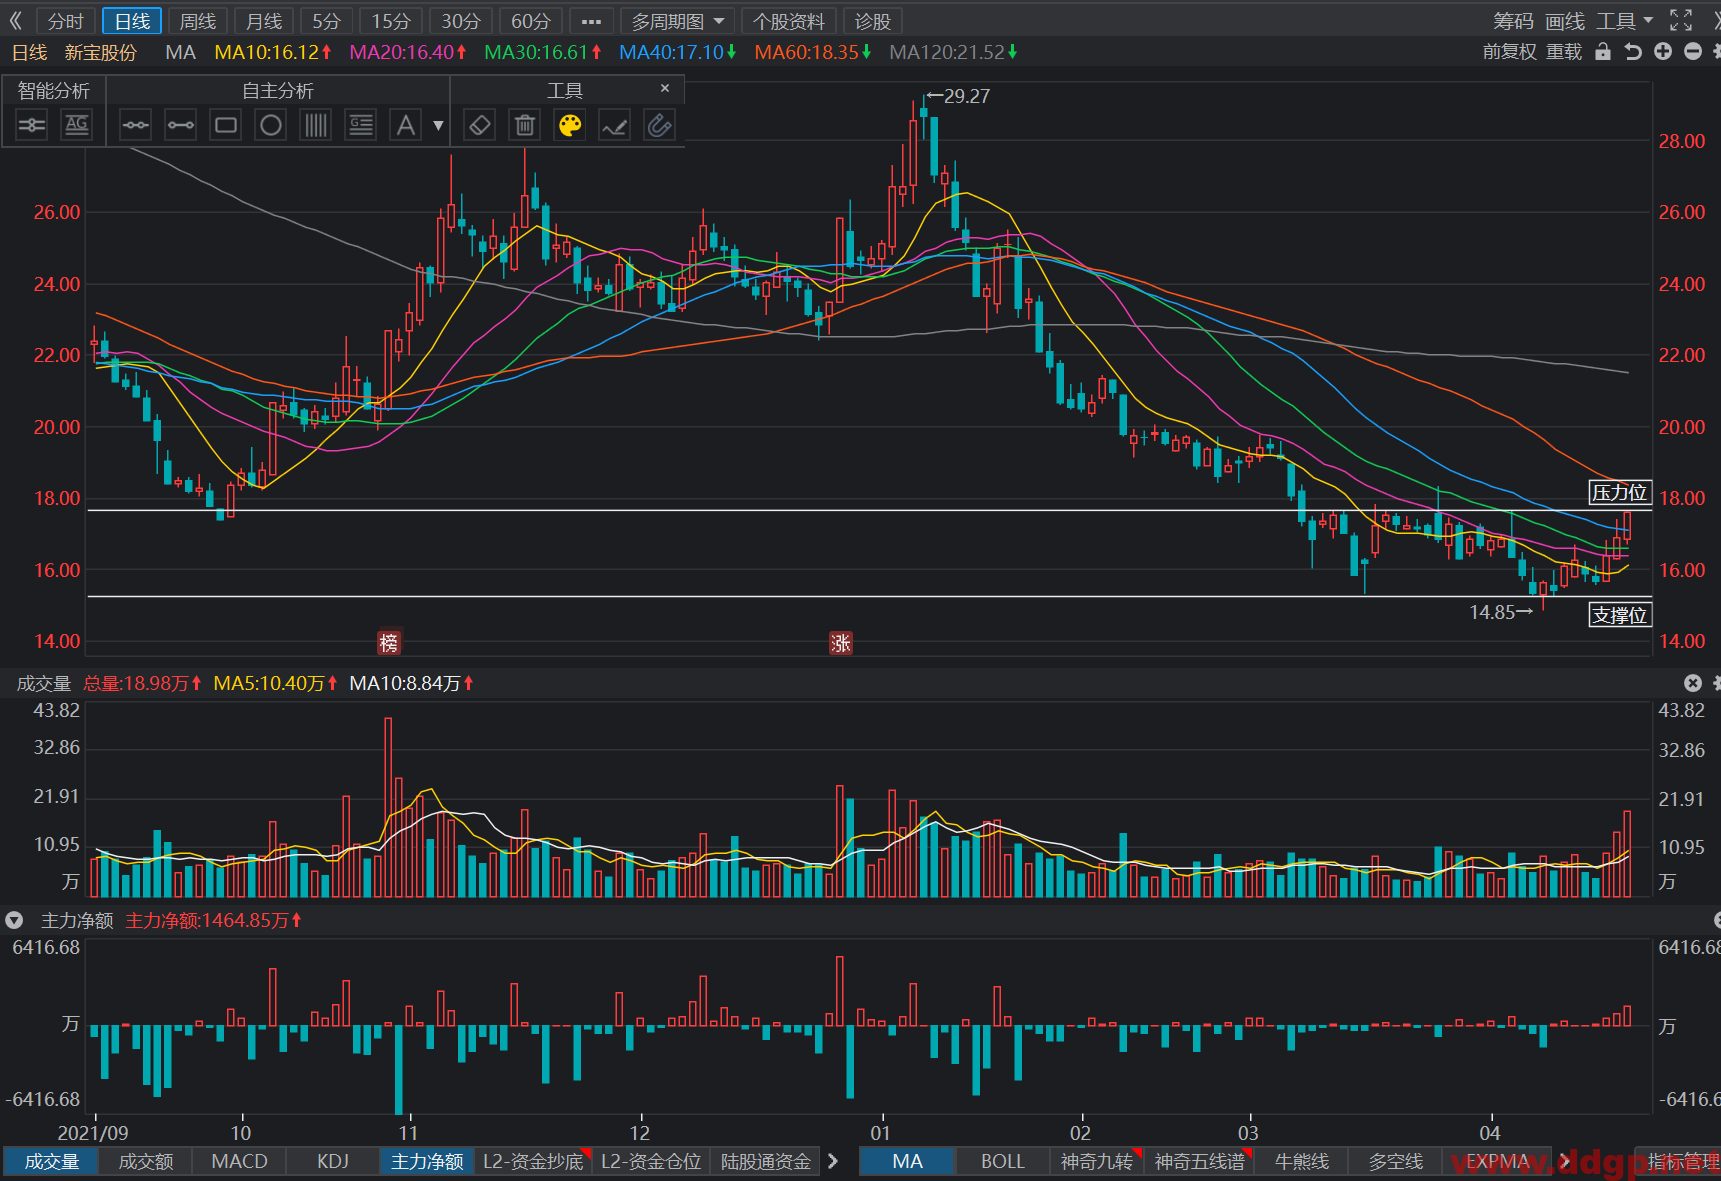Enable the magnet snap tool
This screenshot has width=1721, height=1181.
point(659,125)
